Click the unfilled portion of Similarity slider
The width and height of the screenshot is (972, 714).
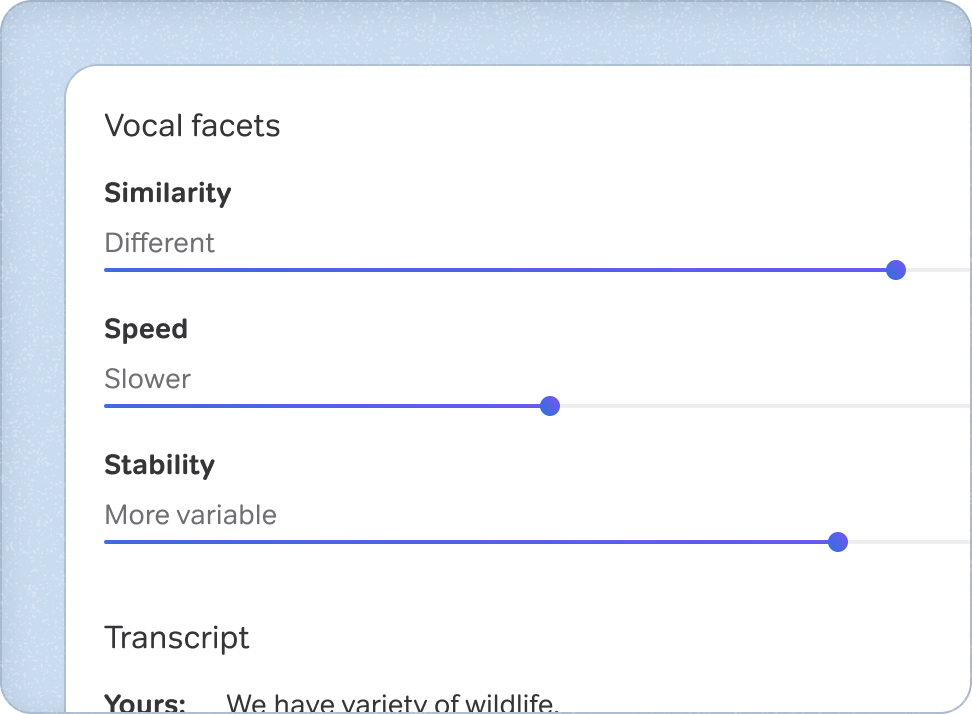click(940, 270)
